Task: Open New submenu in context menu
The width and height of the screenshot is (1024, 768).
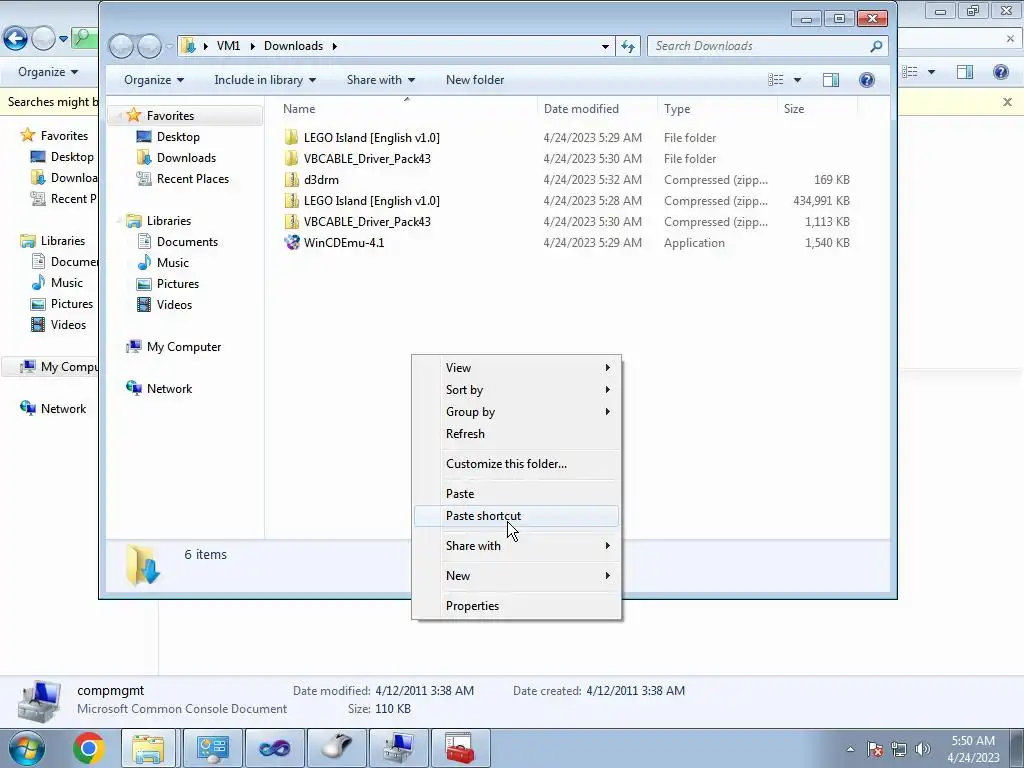Action: coord(516,576)
